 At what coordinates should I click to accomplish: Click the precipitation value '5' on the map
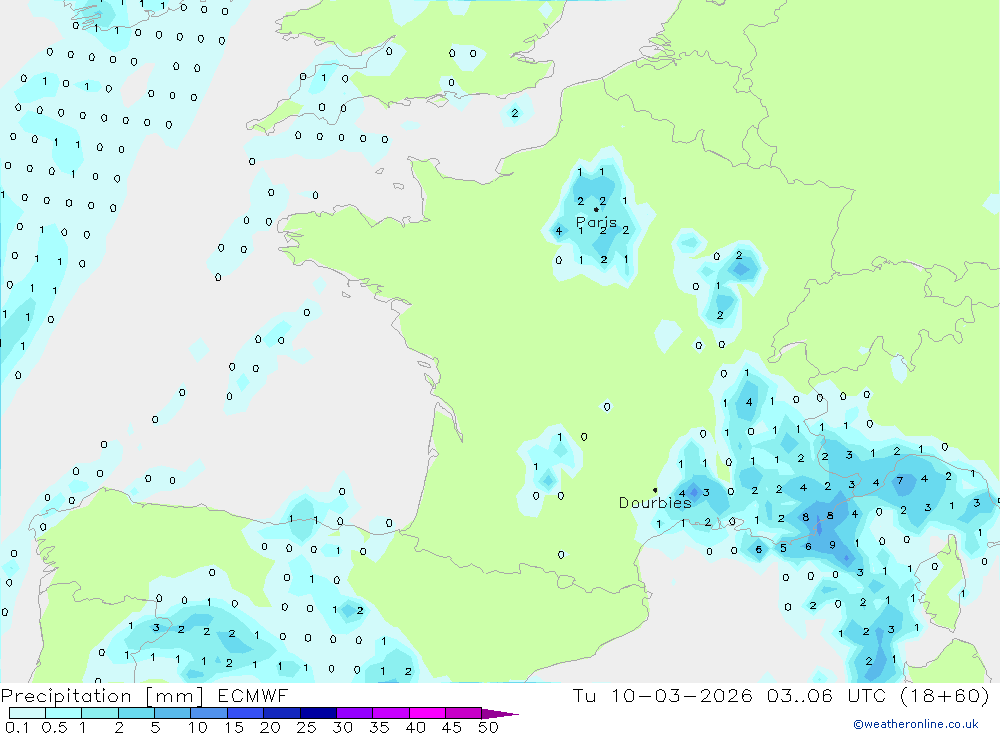(x=783, y=548)
